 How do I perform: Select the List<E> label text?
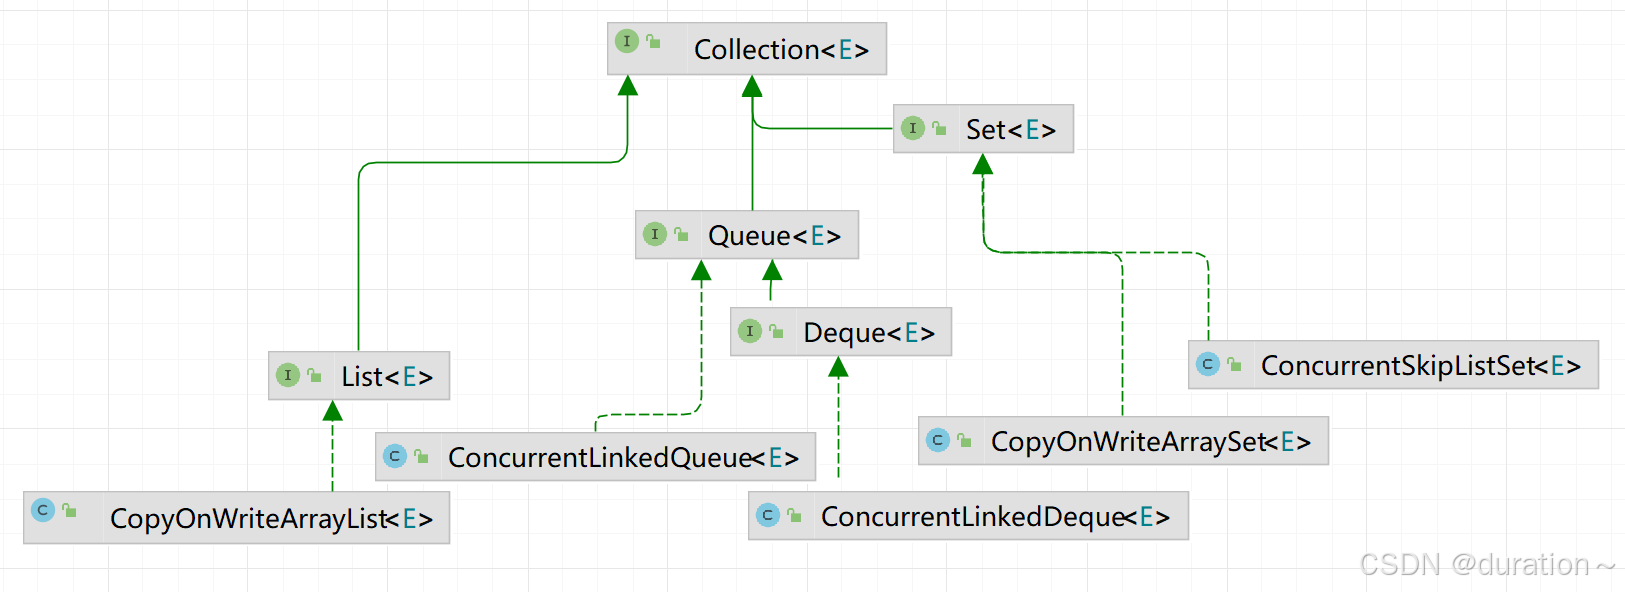(x=387, y=376)
